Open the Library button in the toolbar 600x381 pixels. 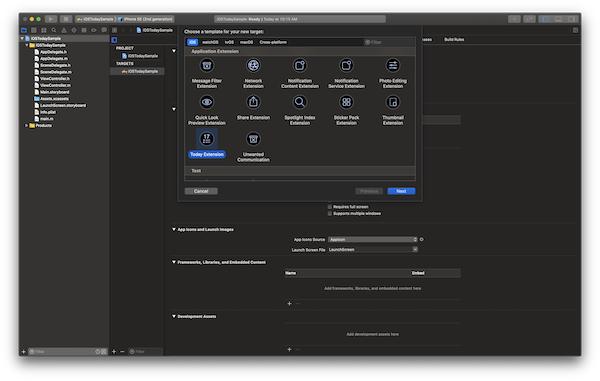pyautogui.click(x=514, y=19)
